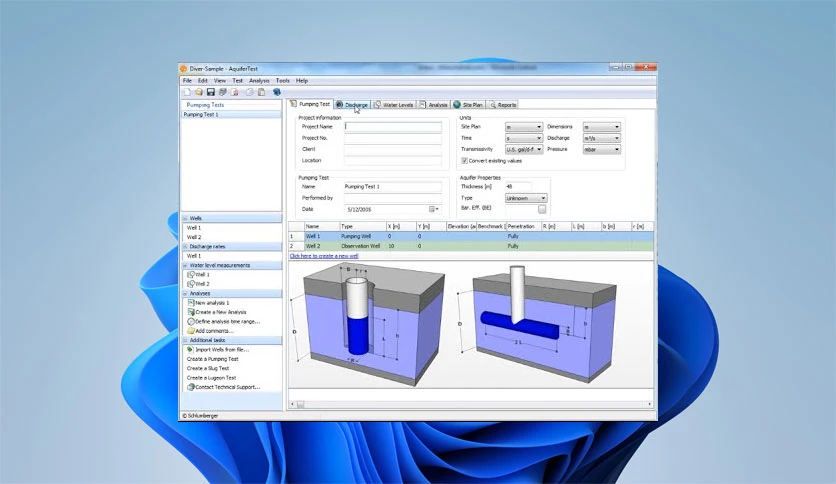The image size is (836, 484).
Task: Click the Pumping Test tab icon
Action: point(293,104)
